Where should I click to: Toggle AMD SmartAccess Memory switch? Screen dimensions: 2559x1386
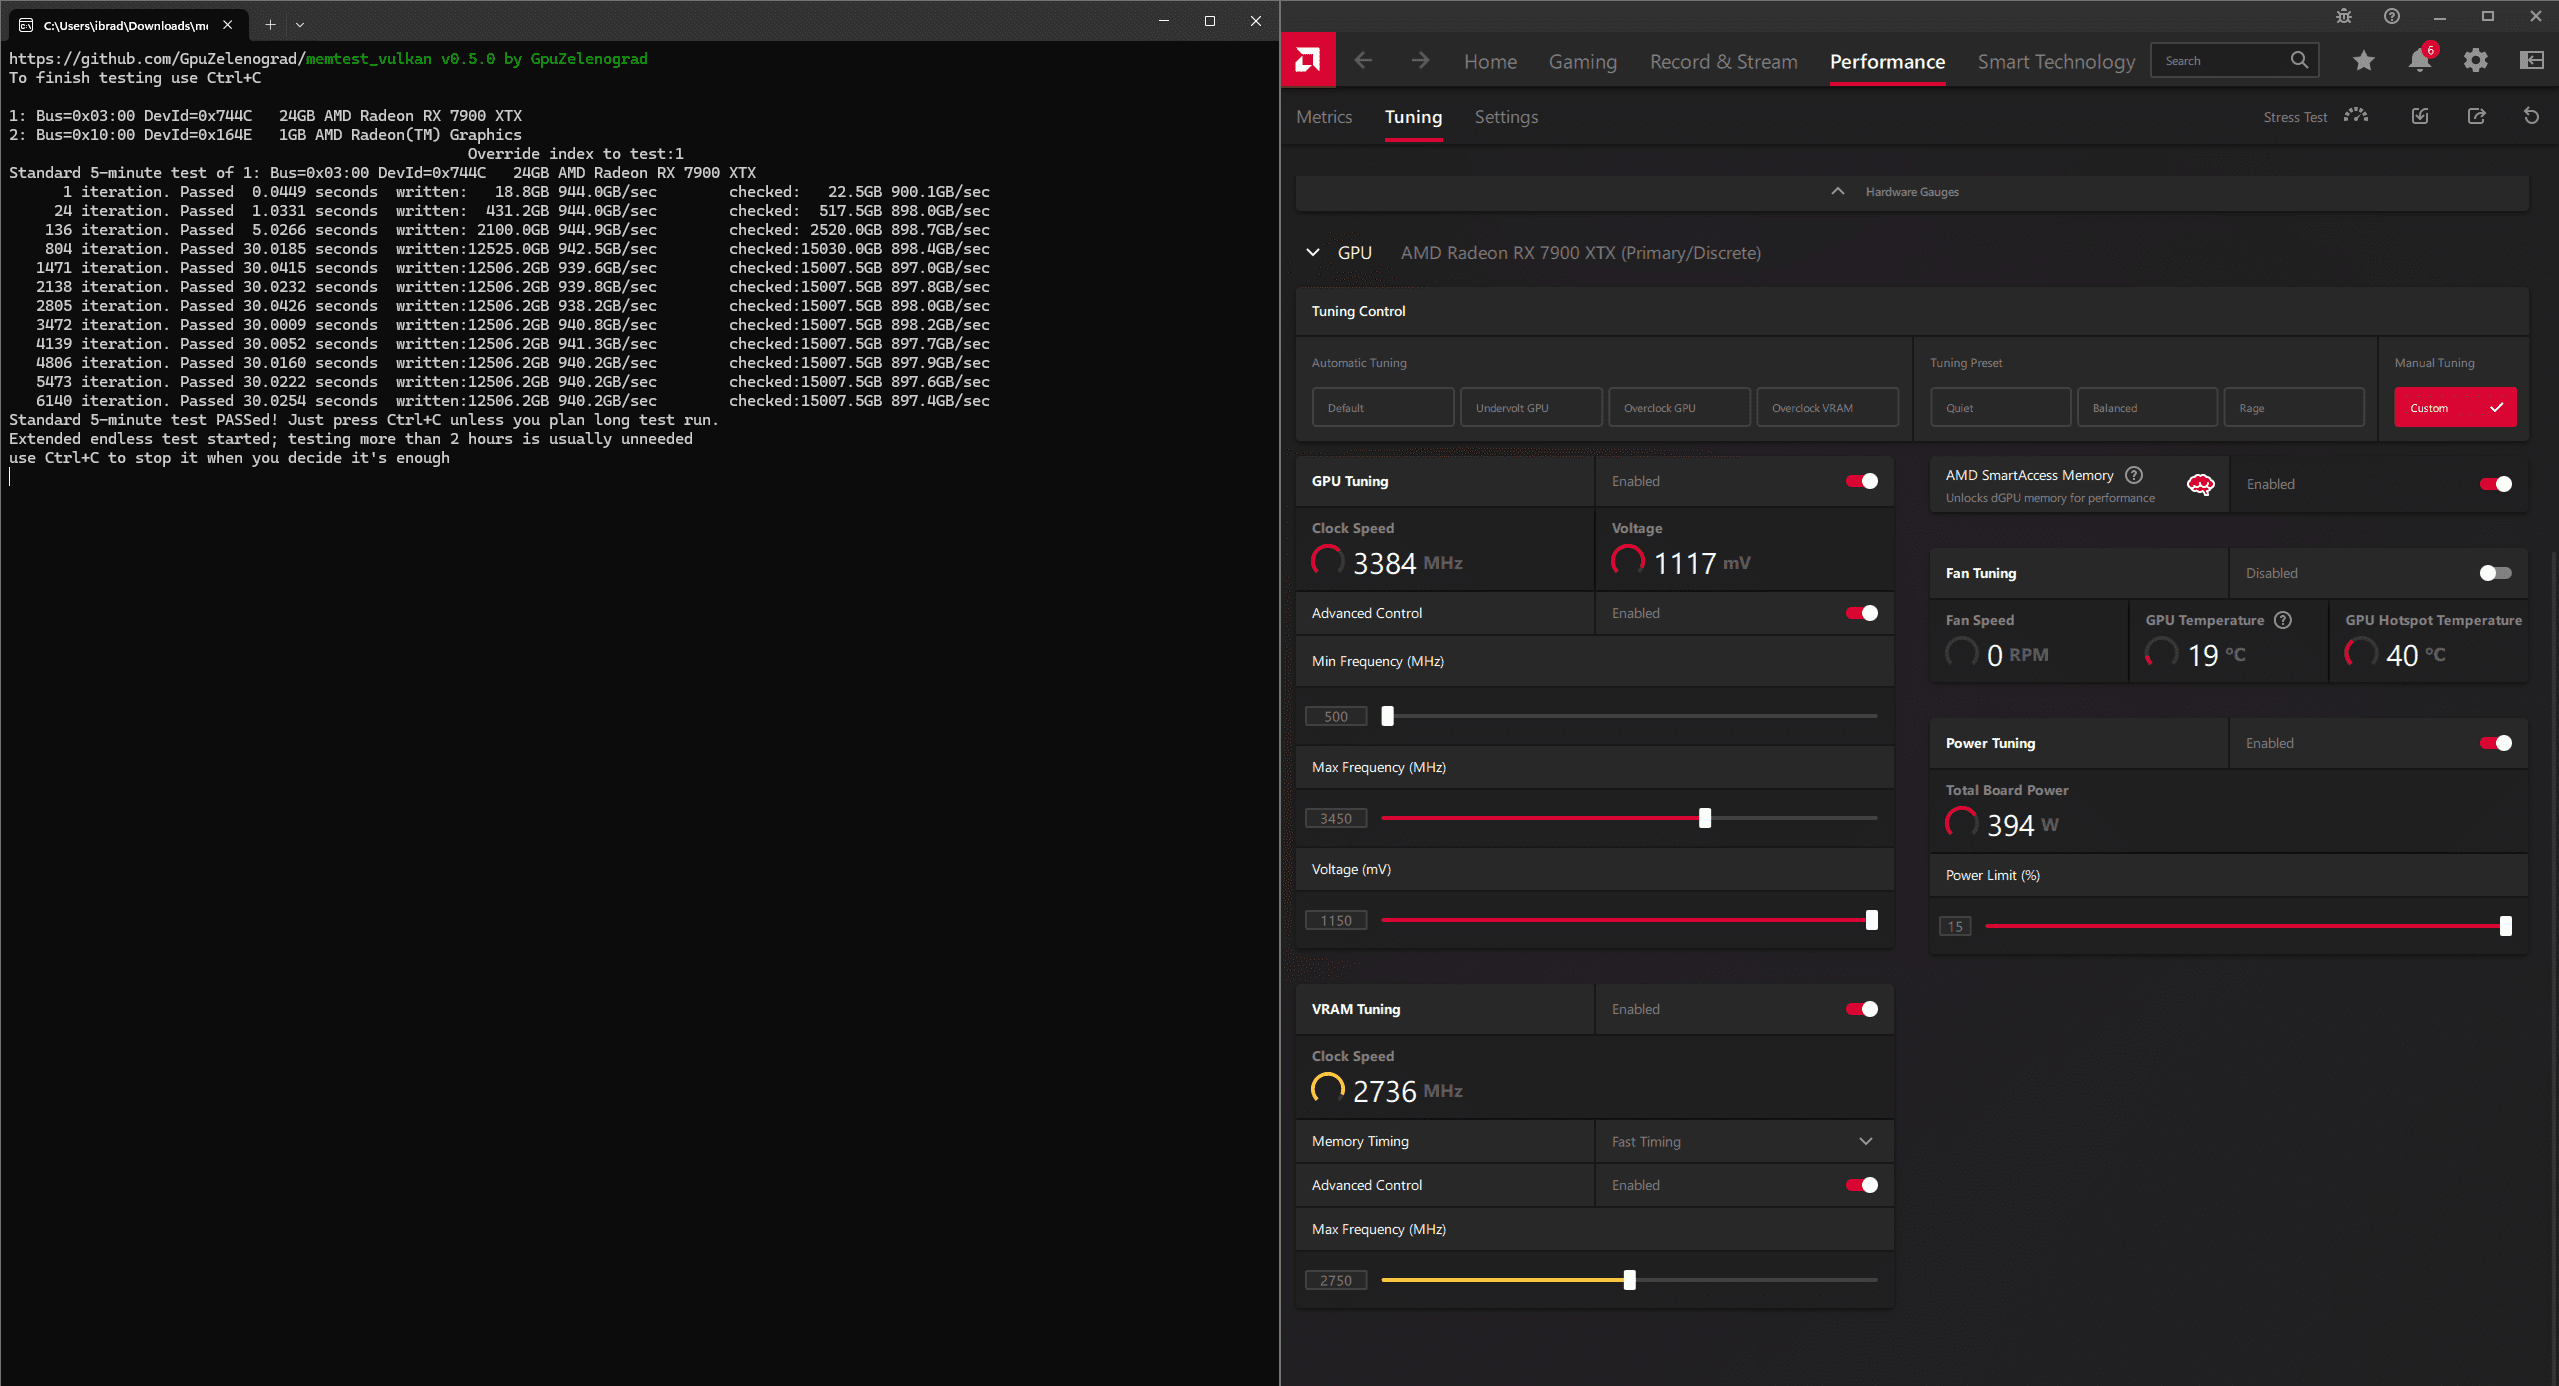tap(2495, 484)
